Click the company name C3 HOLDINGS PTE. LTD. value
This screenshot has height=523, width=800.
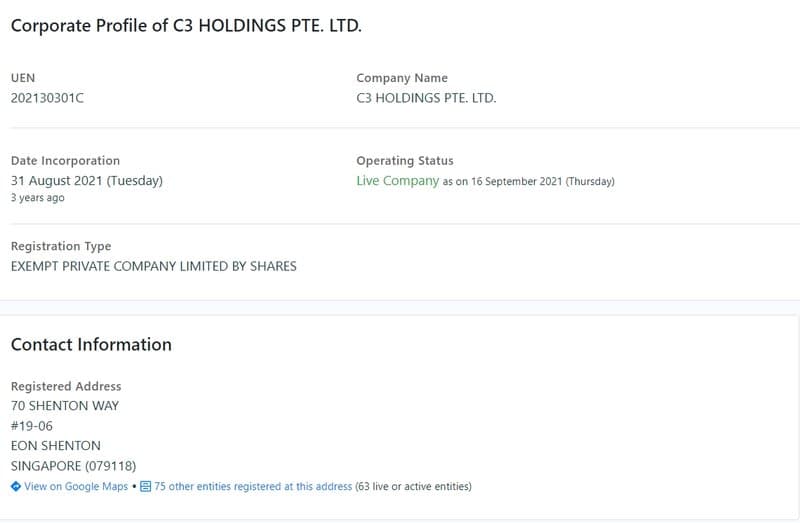[x=426, y=98]
